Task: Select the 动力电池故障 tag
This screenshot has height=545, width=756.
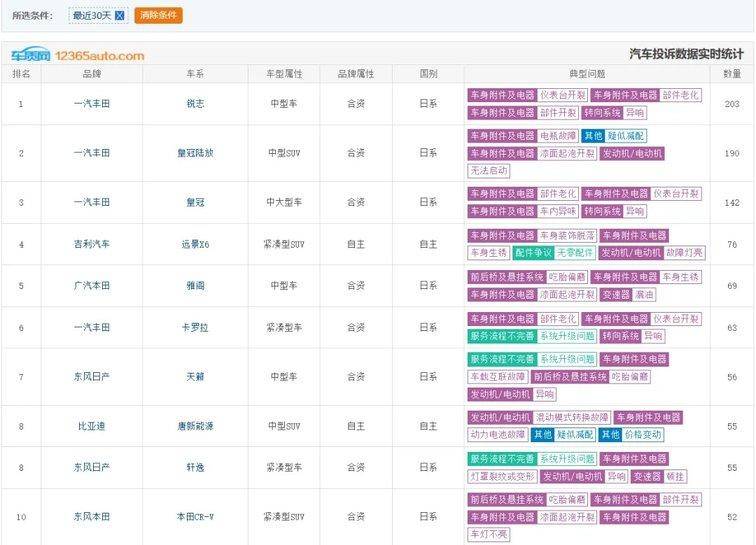Action: click(x=497, y=435)
